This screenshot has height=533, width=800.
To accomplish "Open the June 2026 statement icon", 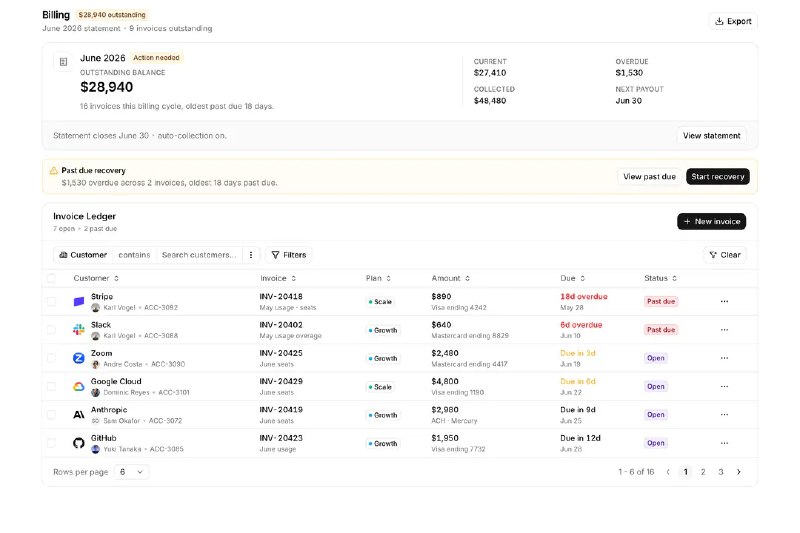I will [x=63, y=62].
